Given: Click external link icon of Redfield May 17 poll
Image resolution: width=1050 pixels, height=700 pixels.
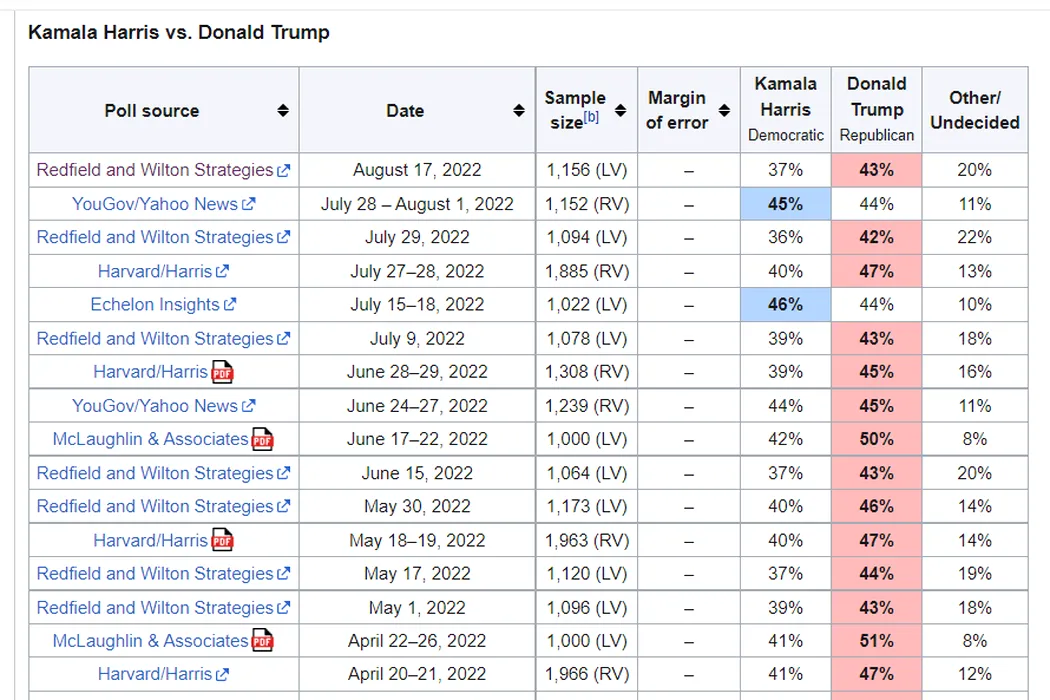Looking at the screenshot, I should 284,574.
